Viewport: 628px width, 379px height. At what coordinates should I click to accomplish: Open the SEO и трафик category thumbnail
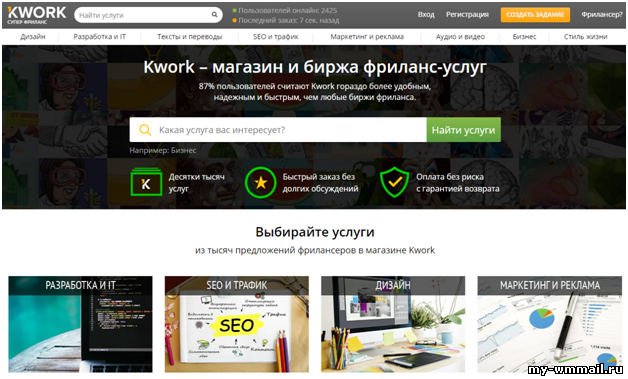[x=237, y=324]
